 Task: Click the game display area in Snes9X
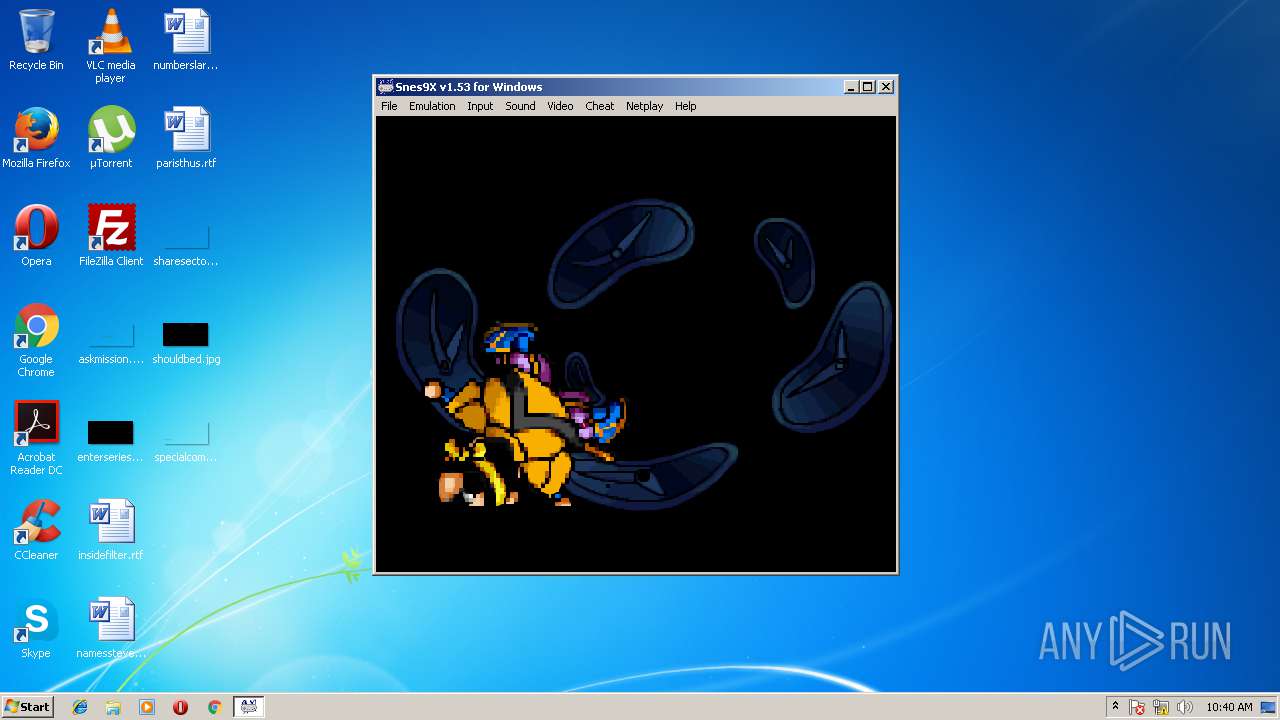point(636,343)
